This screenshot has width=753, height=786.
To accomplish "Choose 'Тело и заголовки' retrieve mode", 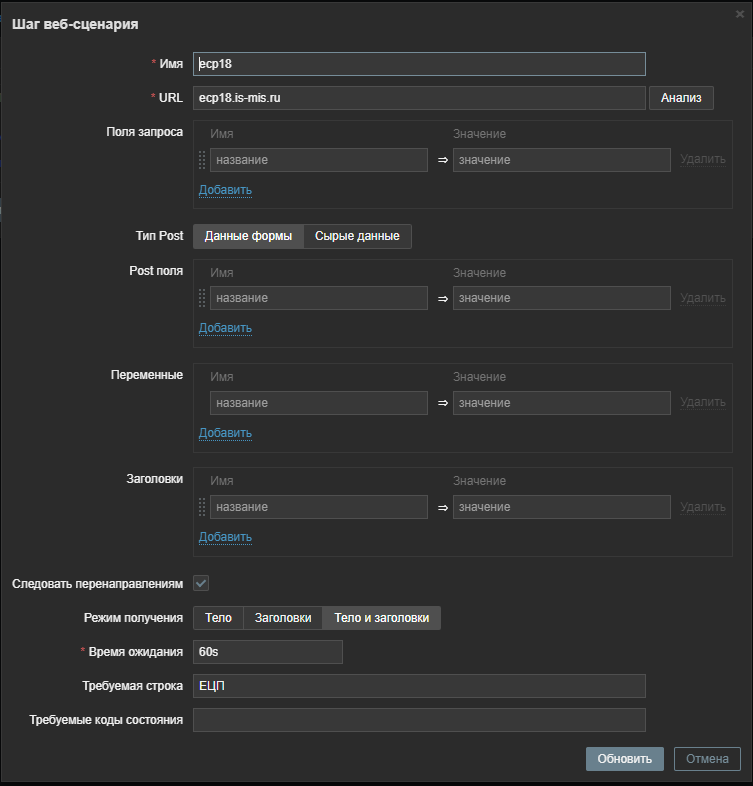I will coord(381,618).
